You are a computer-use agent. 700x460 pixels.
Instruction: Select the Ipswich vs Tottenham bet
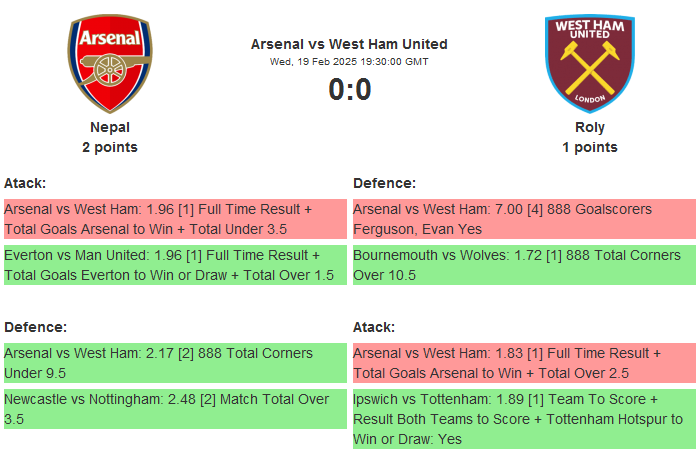[x=523, y=419]
